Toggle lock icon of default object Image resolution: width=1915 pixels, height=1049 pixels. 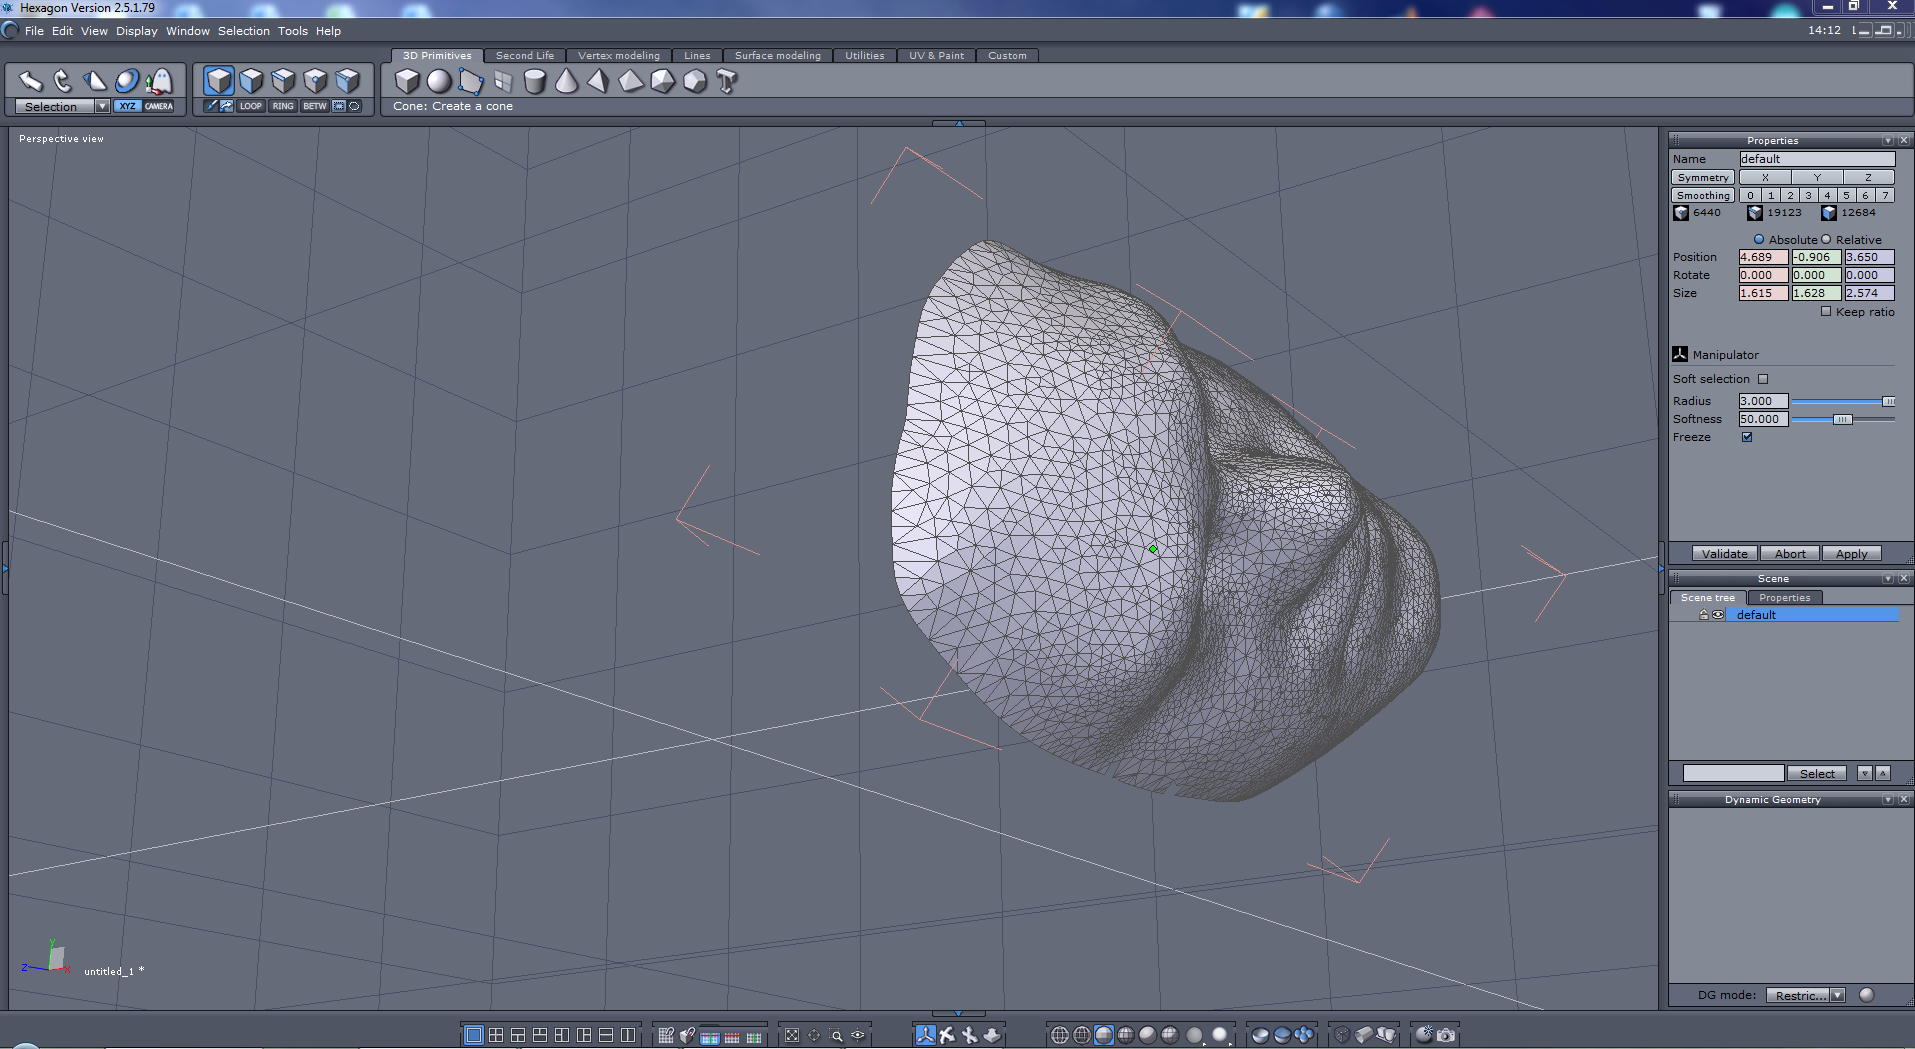[1704, 615]
